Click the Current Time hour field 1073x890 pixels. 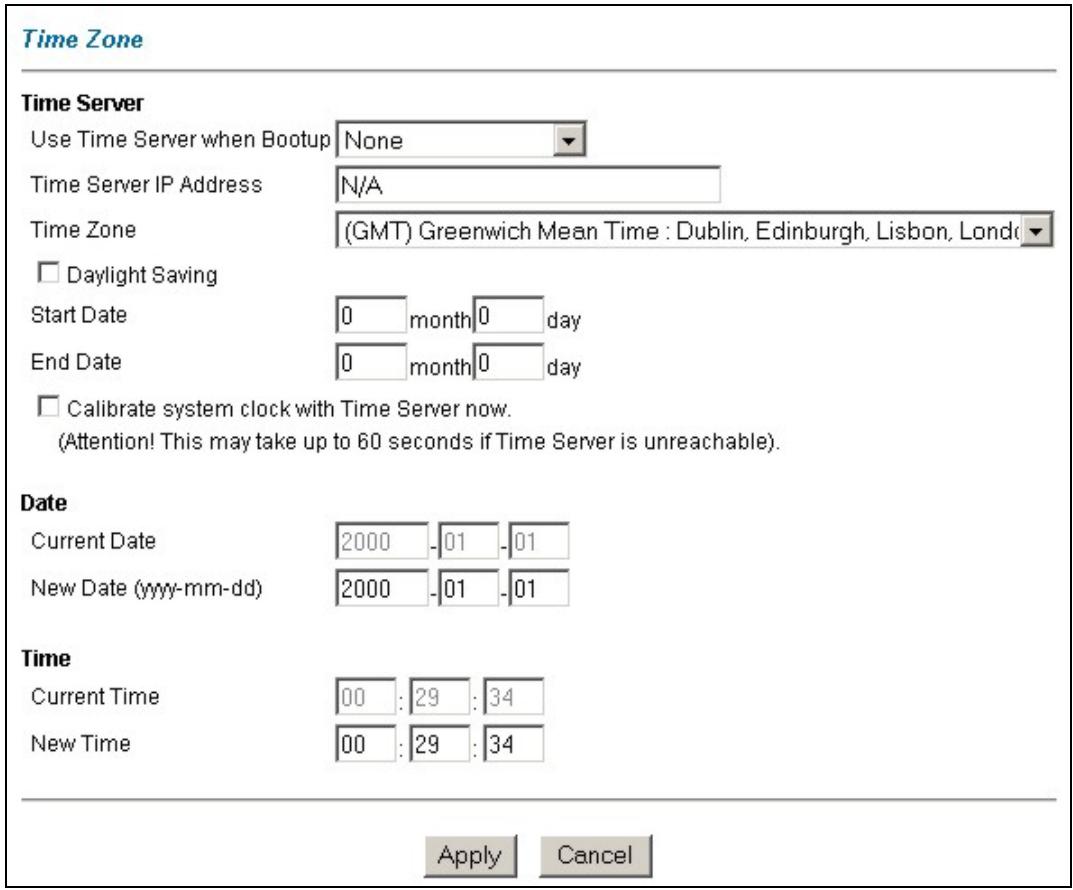[365, 697]
